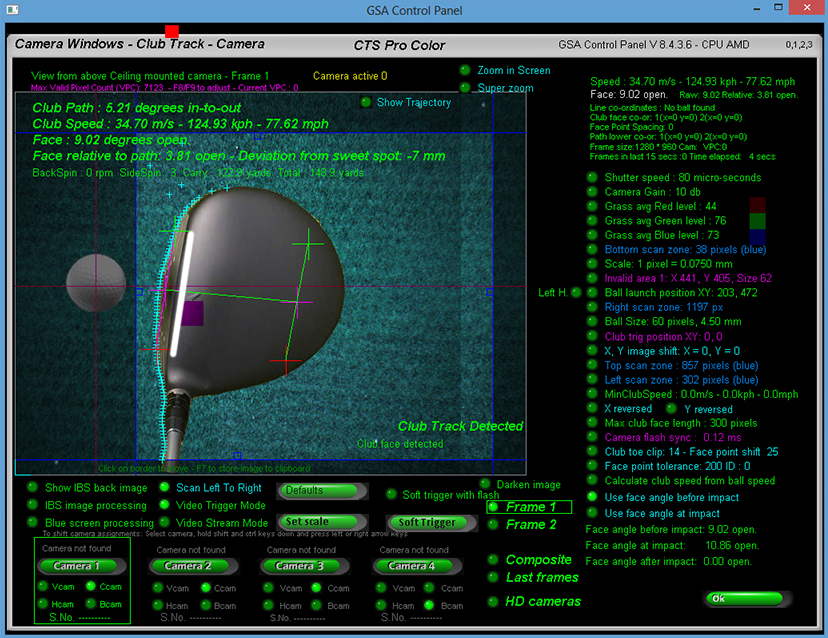The height and width of the screenshot is (638, 828).
Task: Click the GSA Control Panel title bar icon
Action: [x=12, y=10]
